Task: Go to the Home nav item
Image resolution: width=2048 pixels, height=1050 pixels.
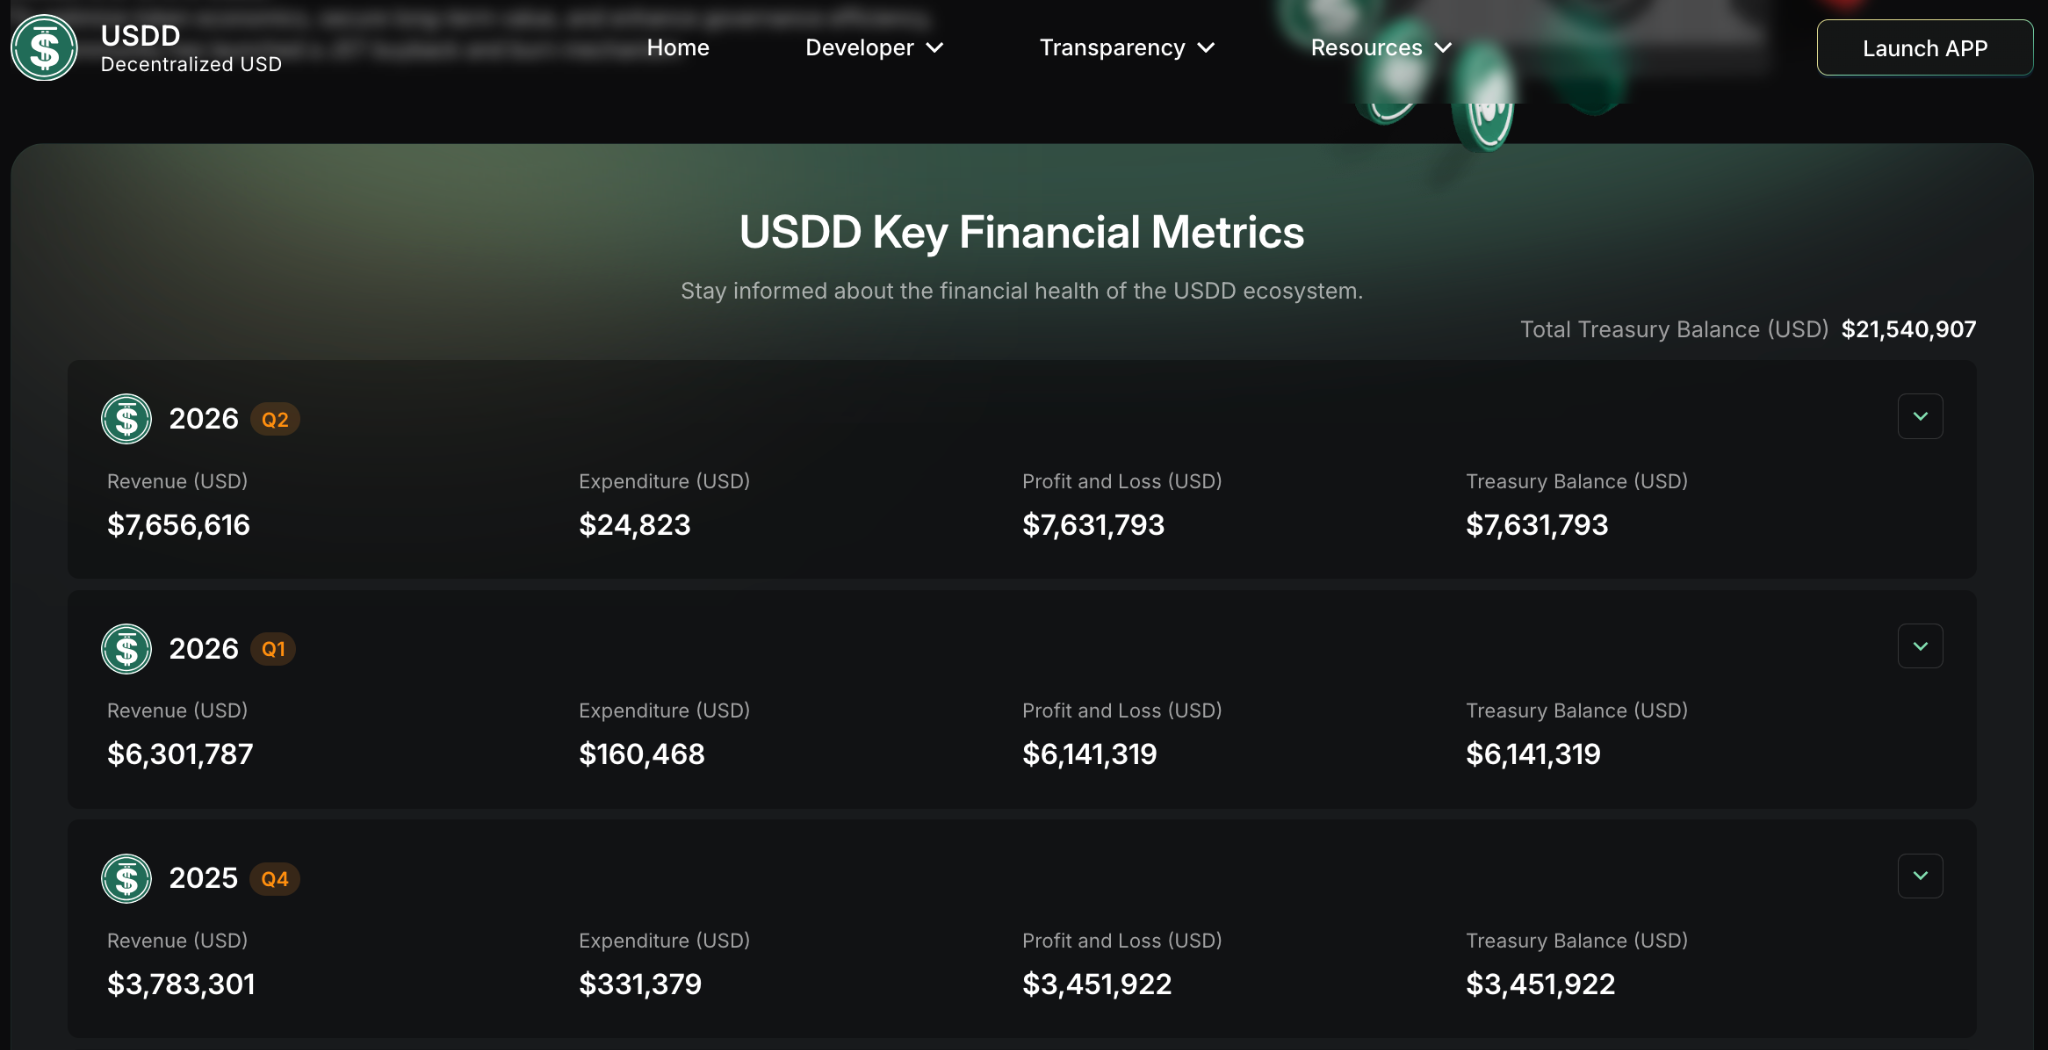Action: pyautogui.click(x=678, y=48)
